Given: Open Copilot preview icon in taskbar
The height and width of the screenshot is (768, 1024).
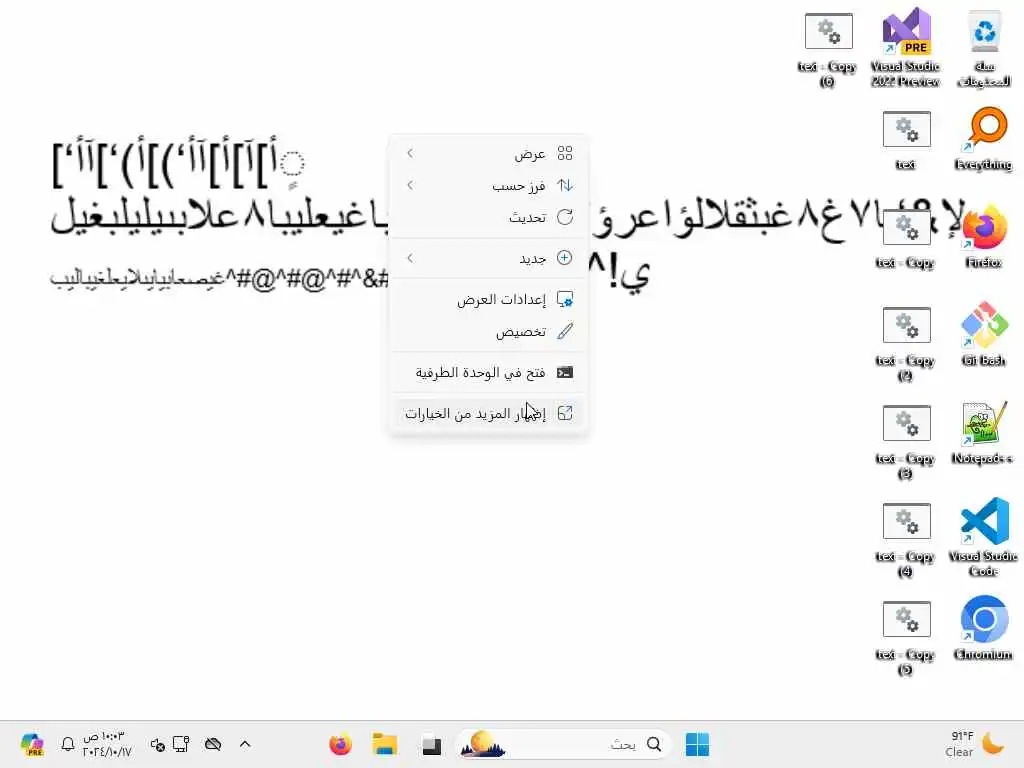Looking at the screenshot, I should (31, 744).
